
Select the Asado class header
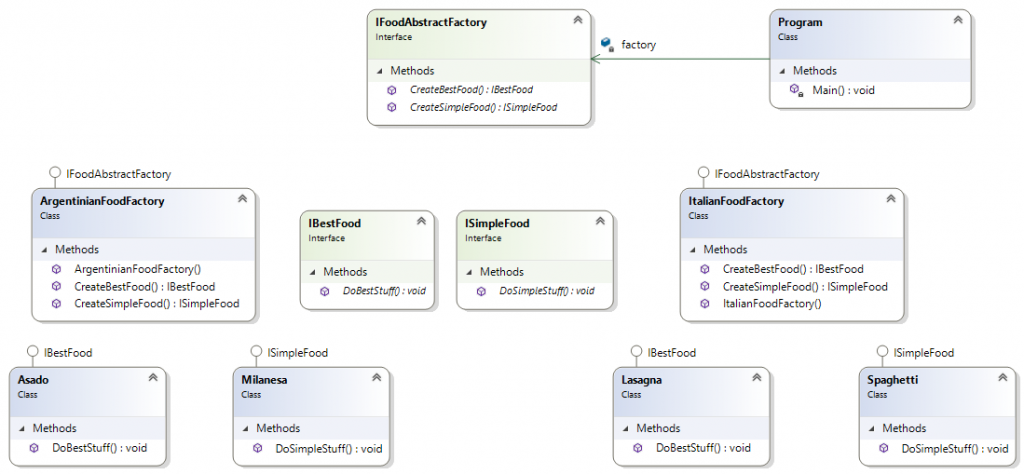[88, 386]
